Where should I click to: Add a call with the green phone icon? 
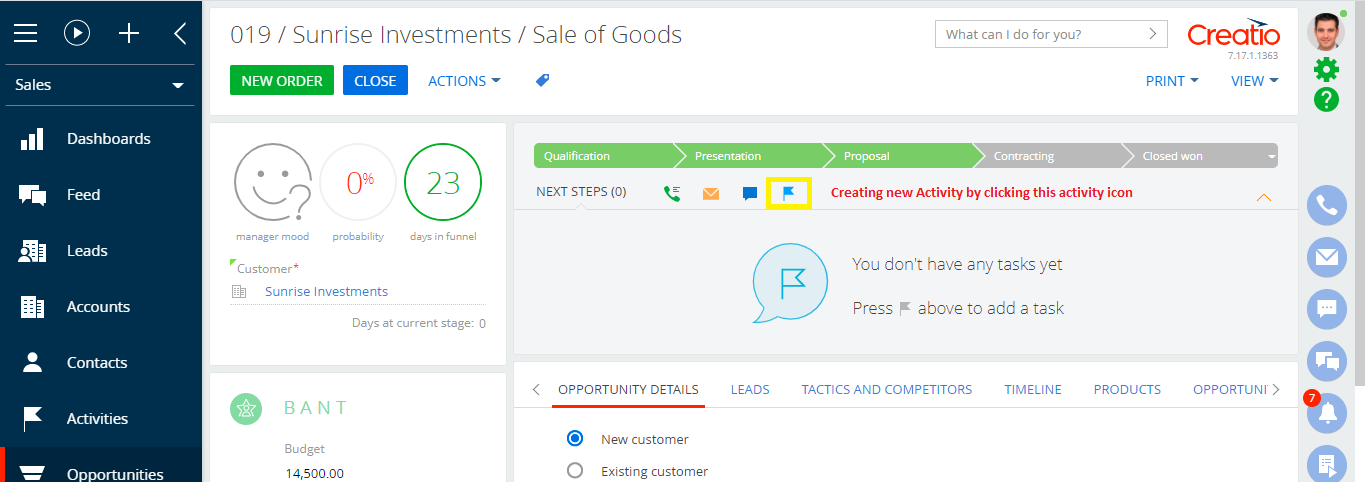[672, 193]
